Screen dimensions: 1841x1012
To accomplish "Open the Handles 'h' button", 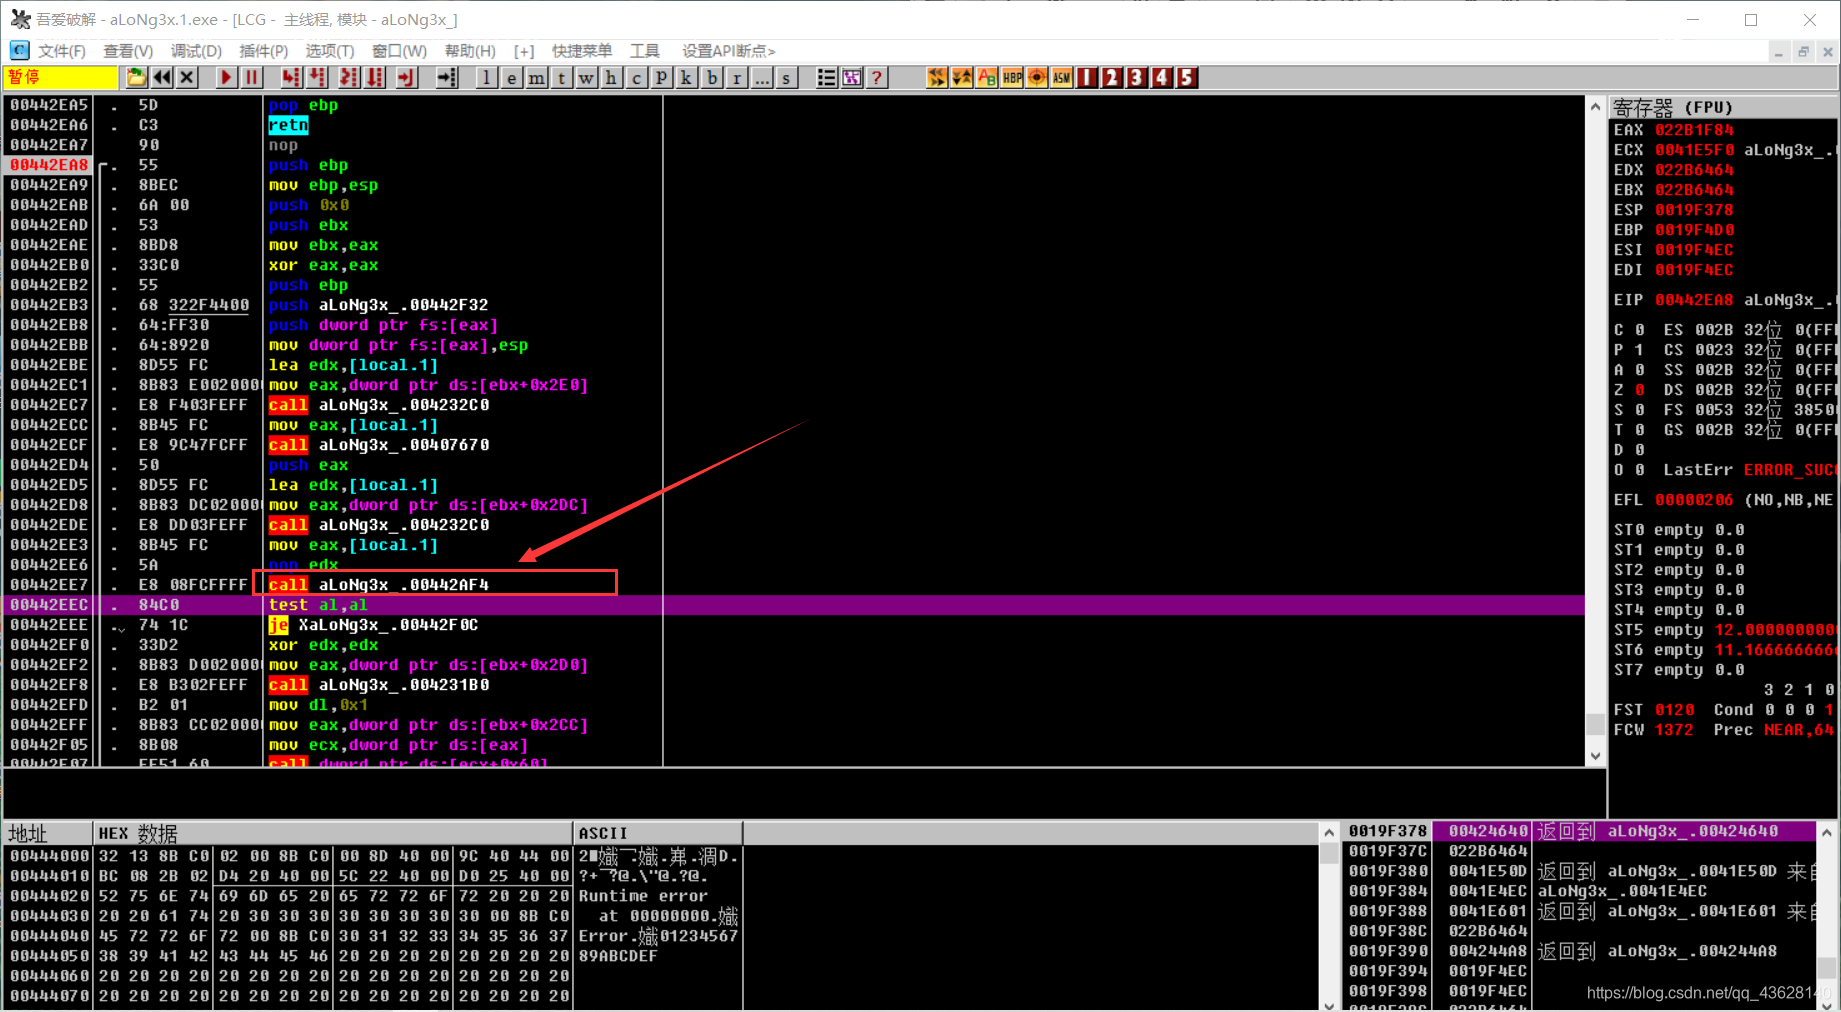I will click(612, 78).
